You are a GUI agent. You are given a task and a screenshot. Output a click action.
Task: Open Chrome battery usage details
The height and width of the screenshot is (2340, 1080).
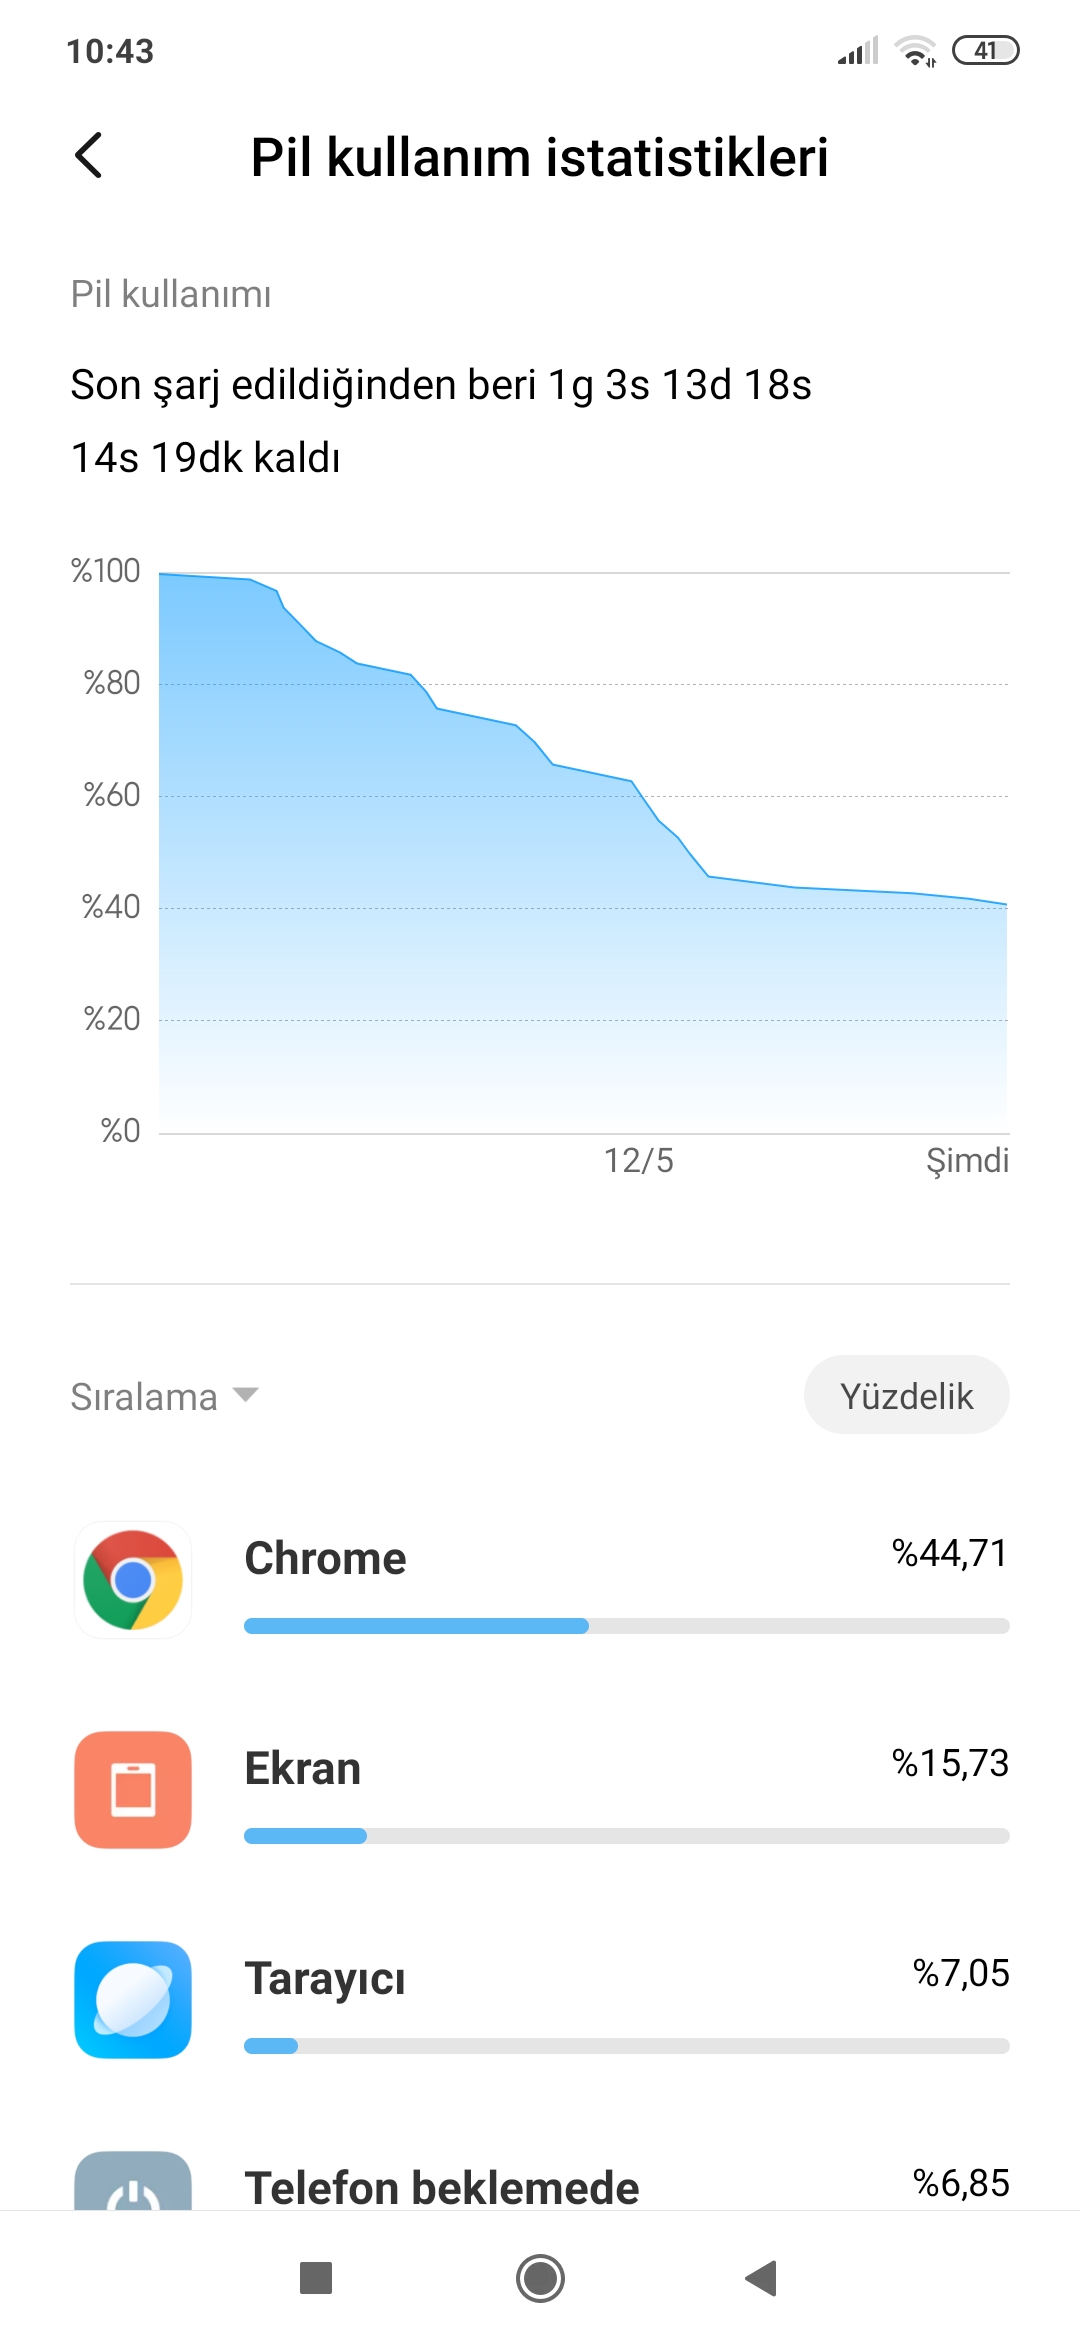tap(540, 1580)
